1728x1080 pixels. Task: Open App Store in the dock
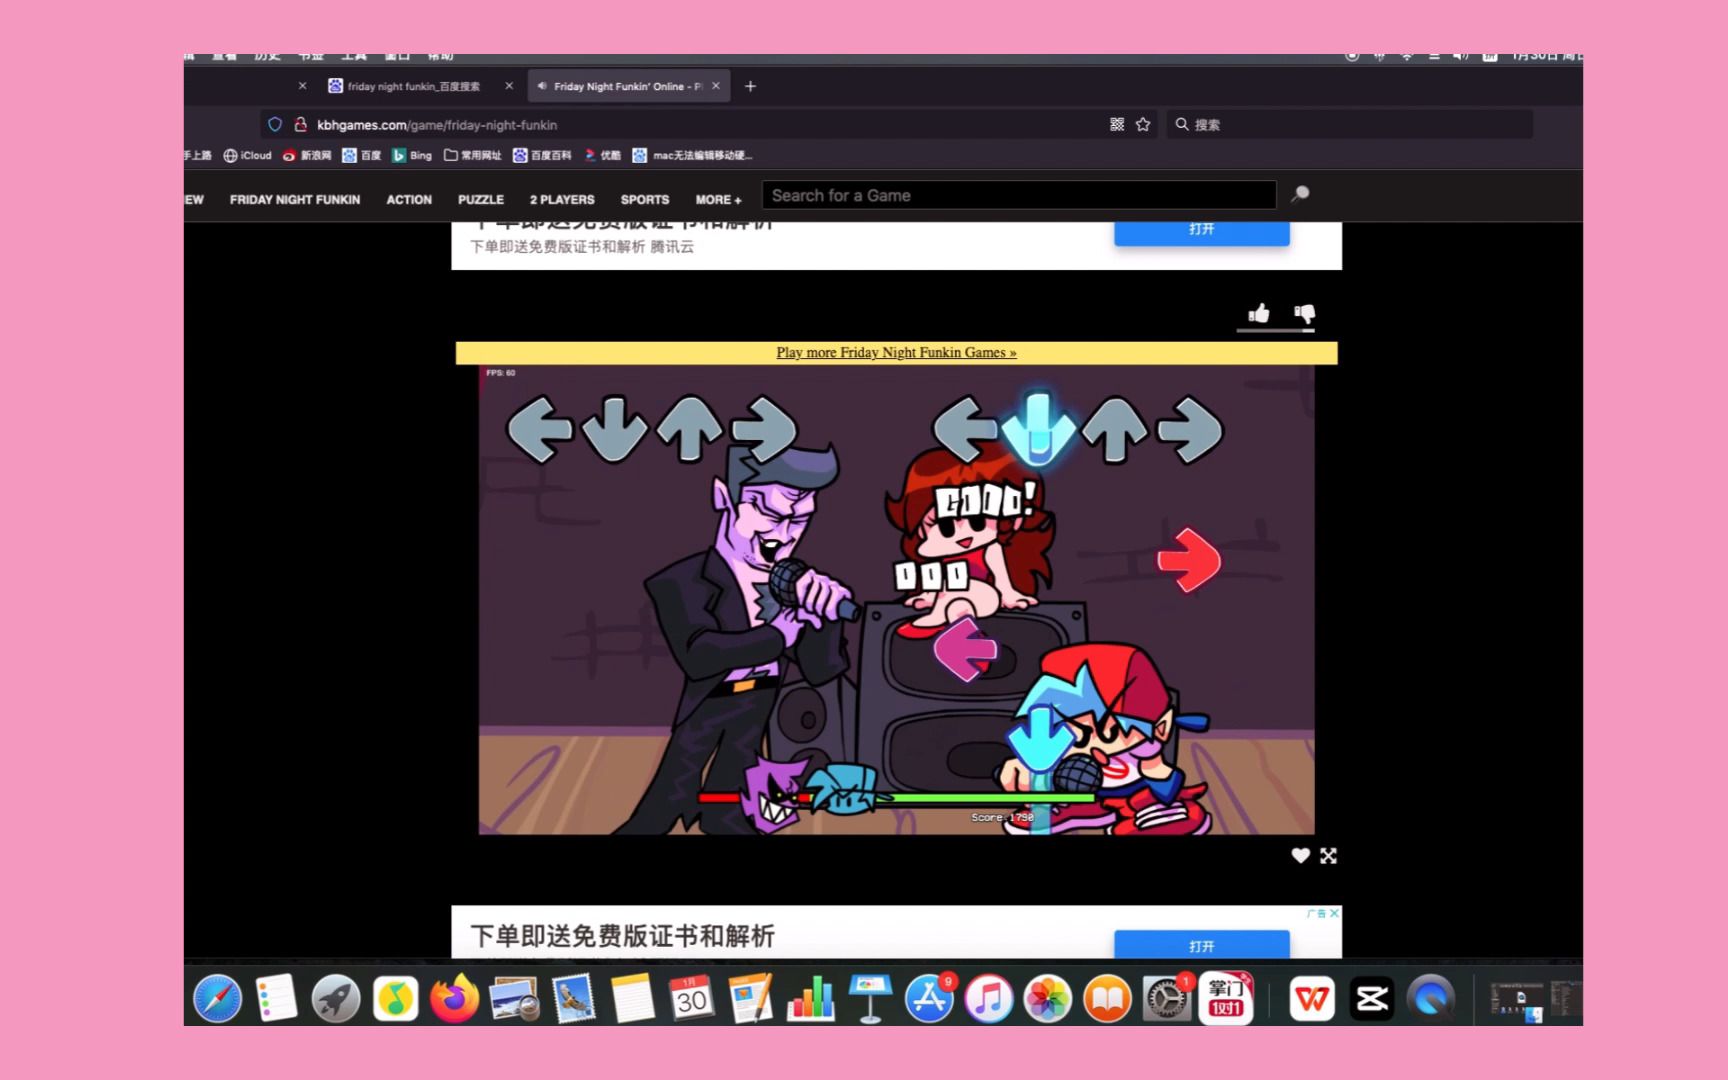point(929,998)
